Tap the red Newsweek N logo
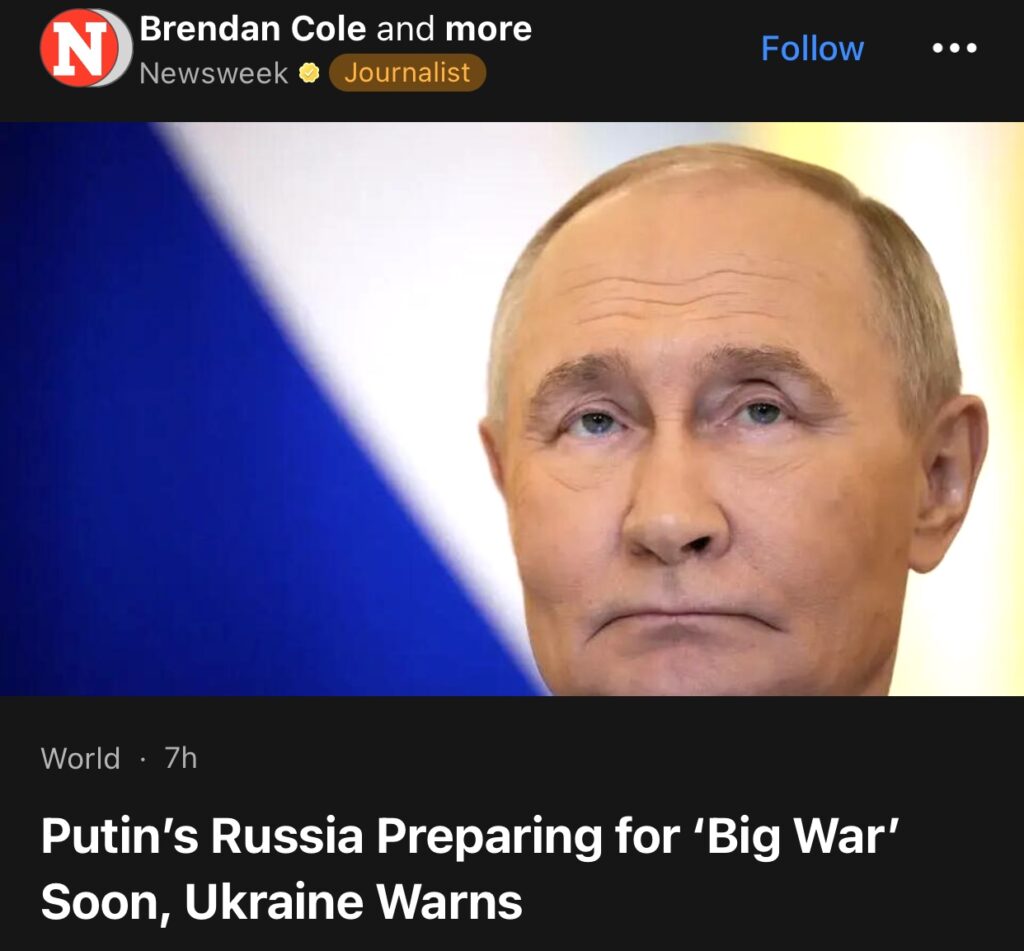 pos(78,48)
